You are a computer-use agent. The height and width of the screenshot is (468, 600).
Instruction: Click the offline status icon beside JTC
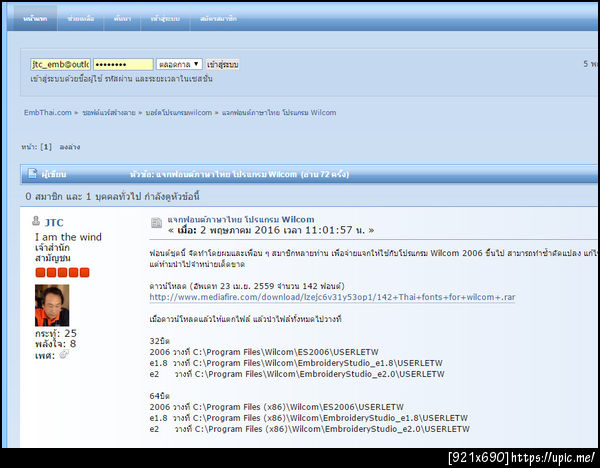(36, 221)
